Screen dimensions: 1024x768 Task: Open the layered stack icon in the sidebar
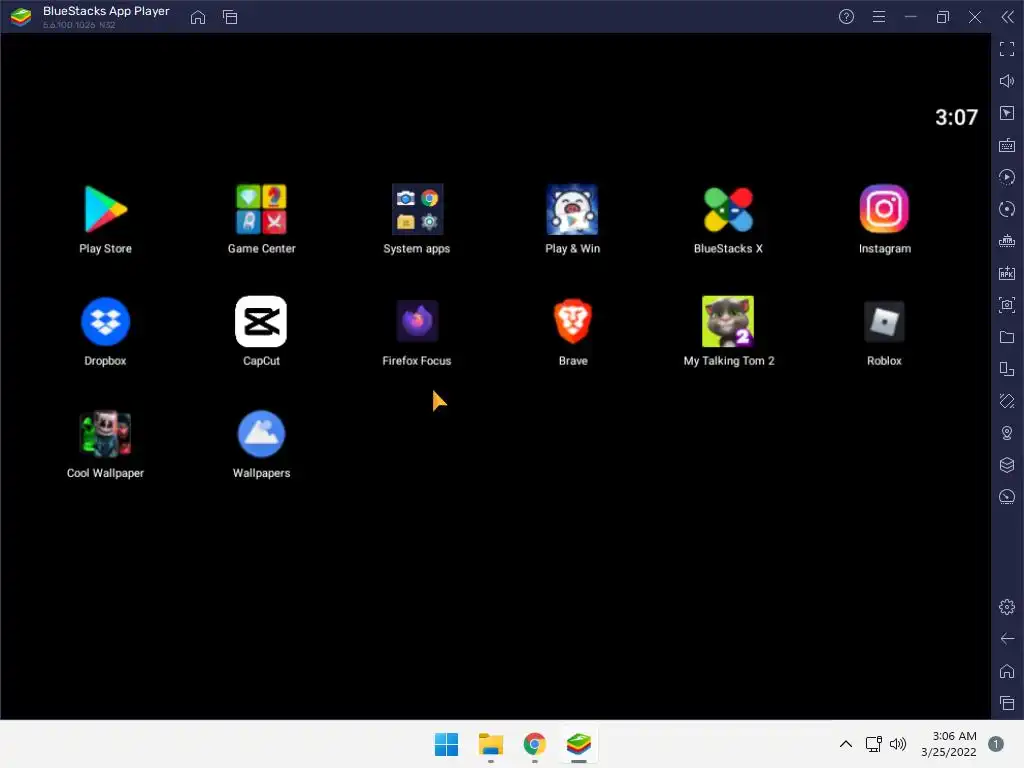[1007, 465]
